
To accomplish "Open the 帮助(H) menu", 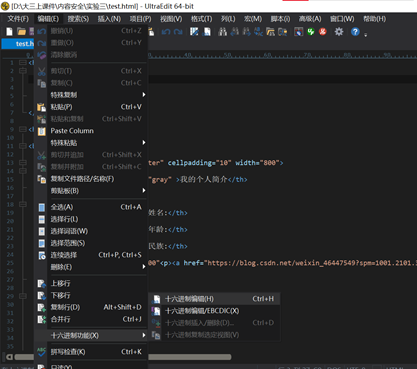I will pos(374,19).
